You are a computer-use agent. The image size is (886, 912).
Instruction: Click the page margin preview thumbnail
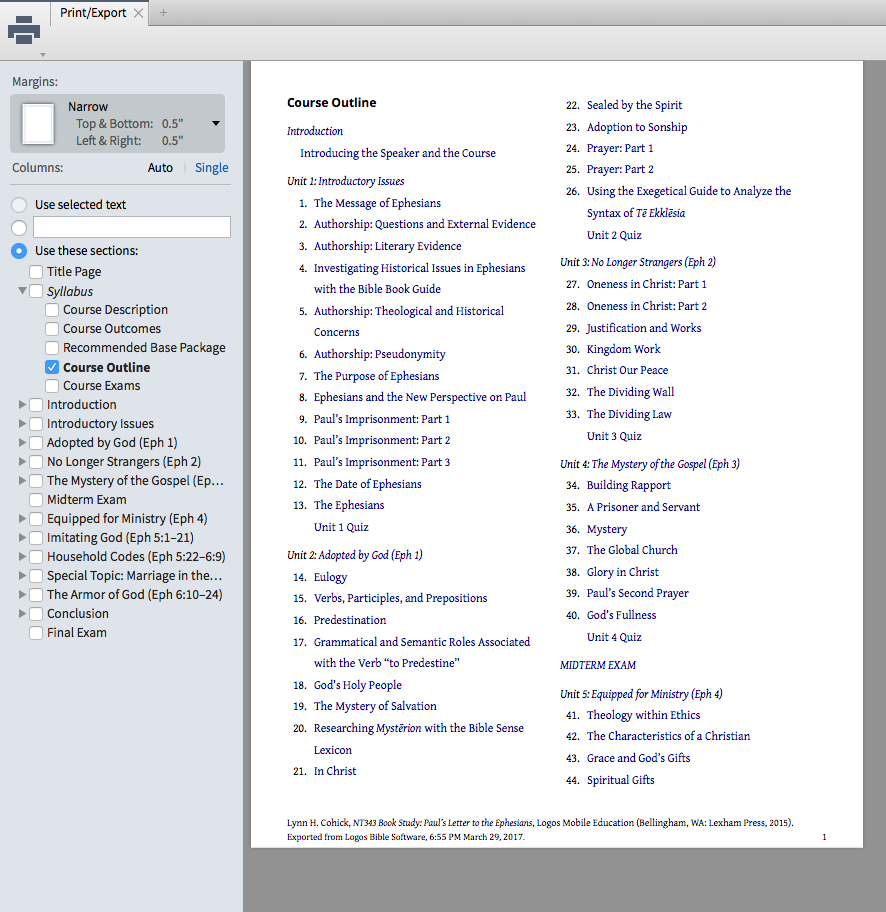tap(38, 123)
